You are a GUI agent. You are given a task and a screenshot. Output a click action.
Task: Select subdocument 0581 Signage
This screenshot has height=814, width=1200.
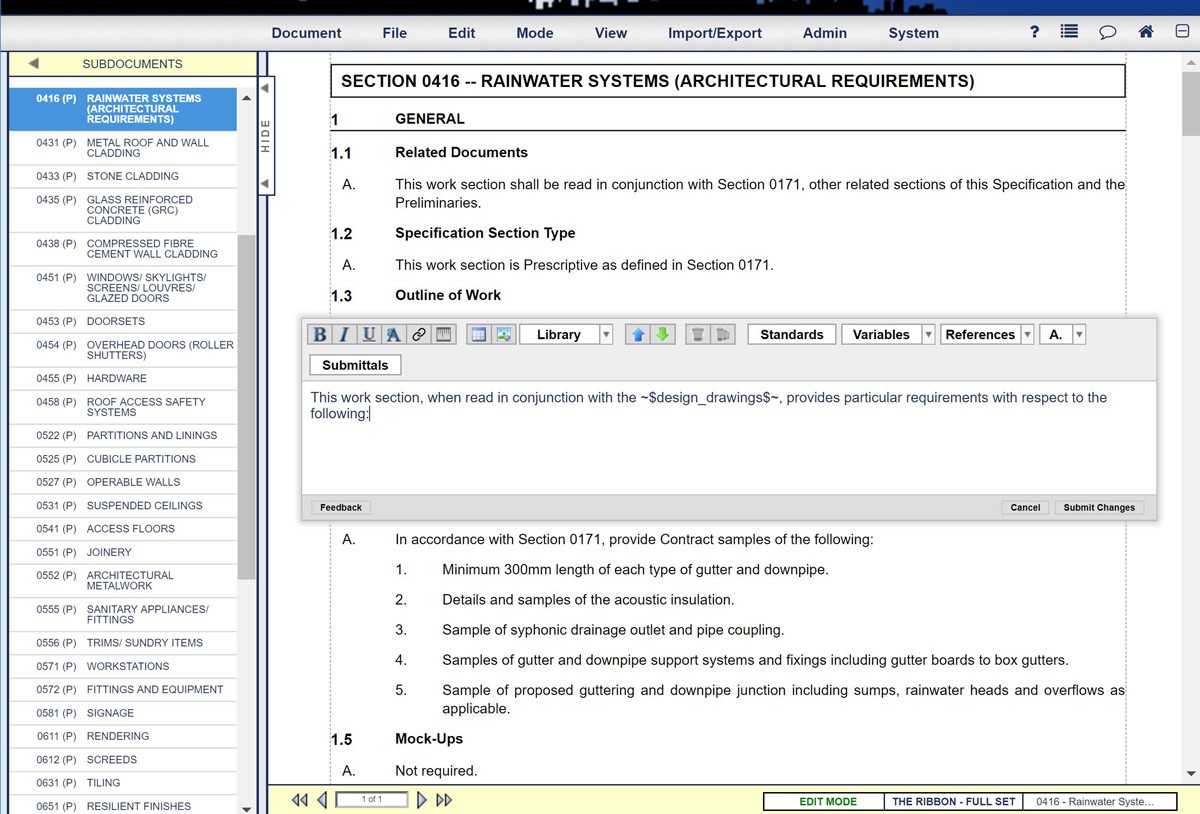123,713
